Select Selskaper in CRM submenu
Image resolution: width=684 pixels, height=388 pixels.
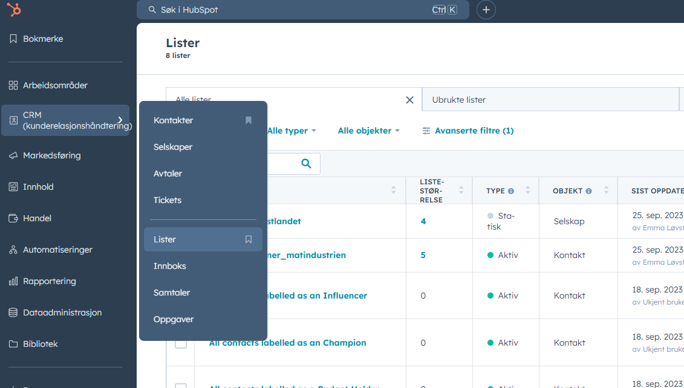pos(173,147)
